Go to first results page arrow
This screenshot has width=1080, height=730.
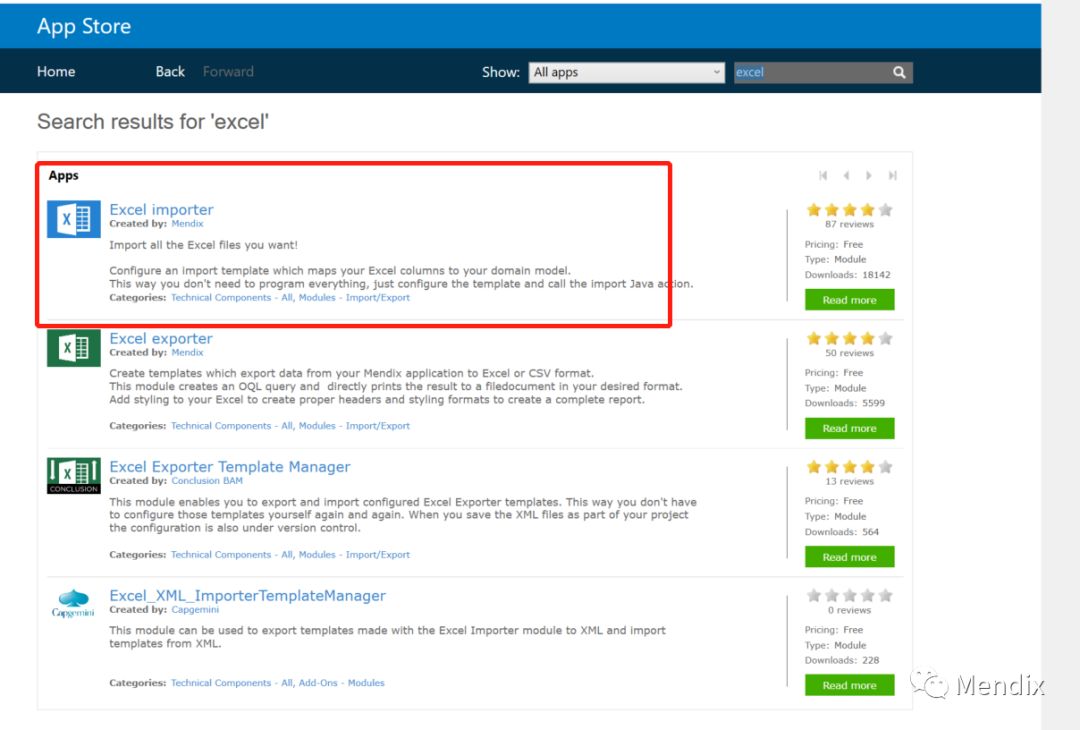[x=823, y=176]
